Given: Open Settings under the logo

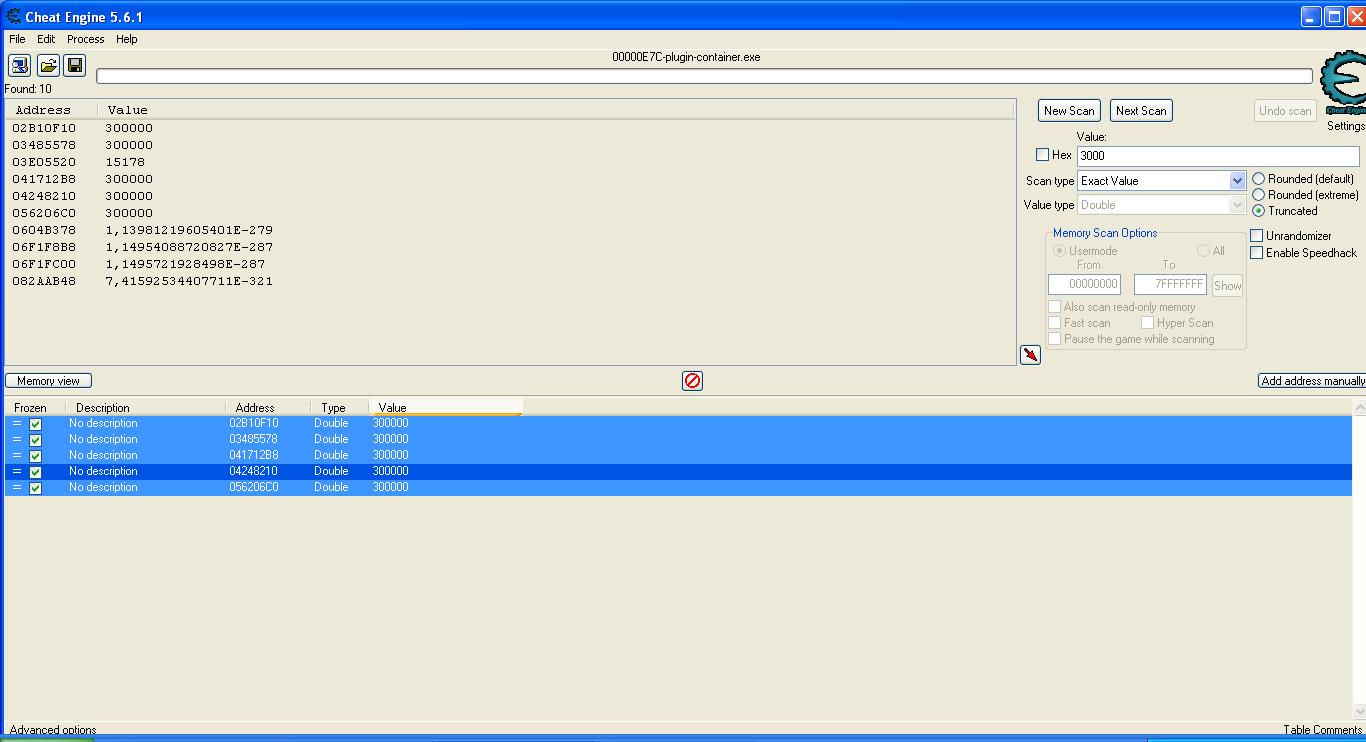Looking at the screenshot, I should (1345, 126).
